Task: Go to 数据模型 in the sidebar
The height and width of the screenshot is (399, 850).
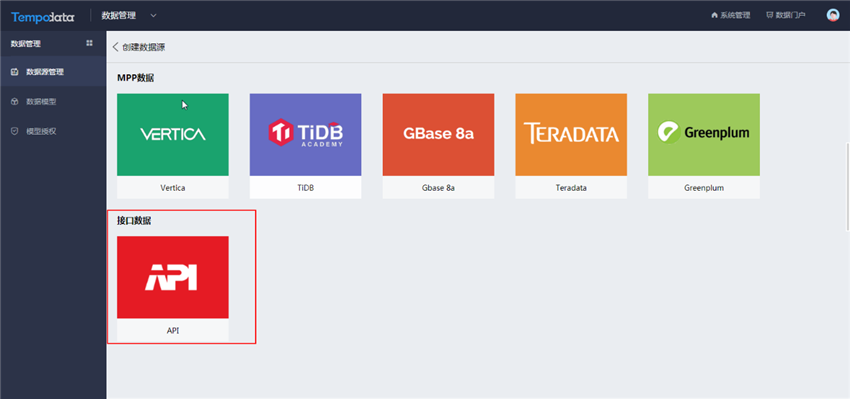Action: (x=53, y=101)
